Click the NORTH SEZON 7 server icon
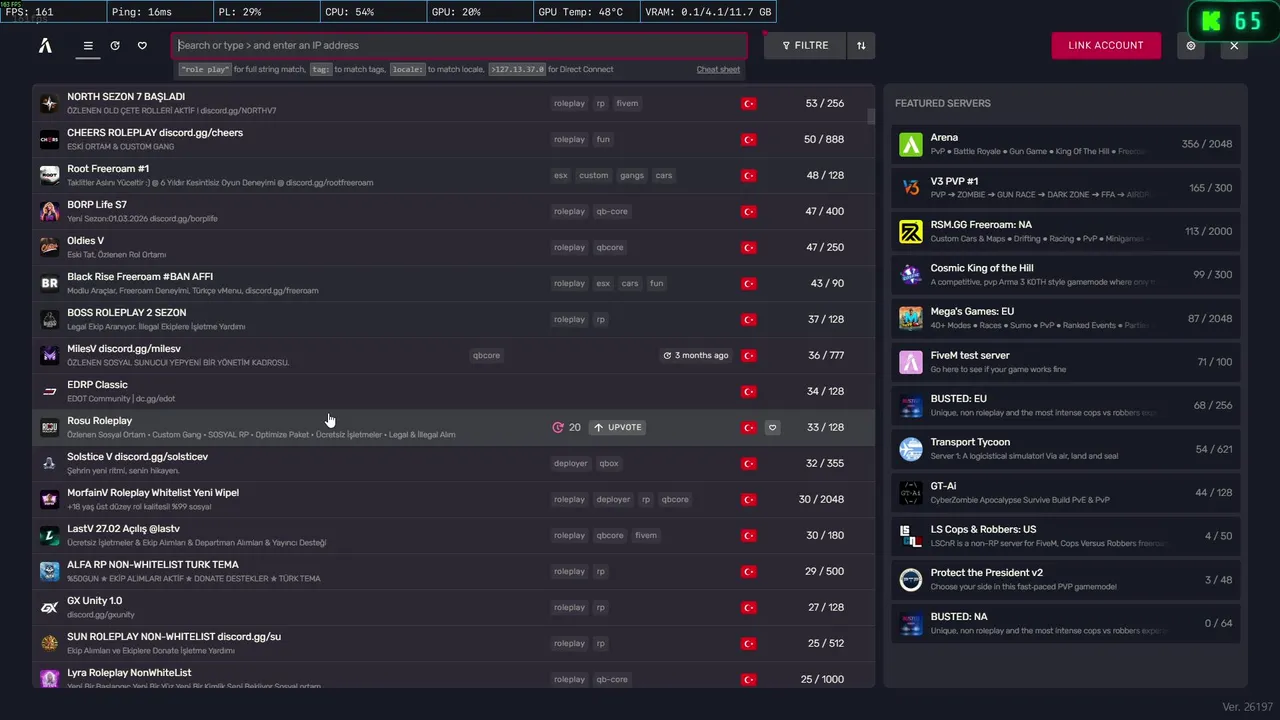 pyautogui.click(x=49, y=103)
